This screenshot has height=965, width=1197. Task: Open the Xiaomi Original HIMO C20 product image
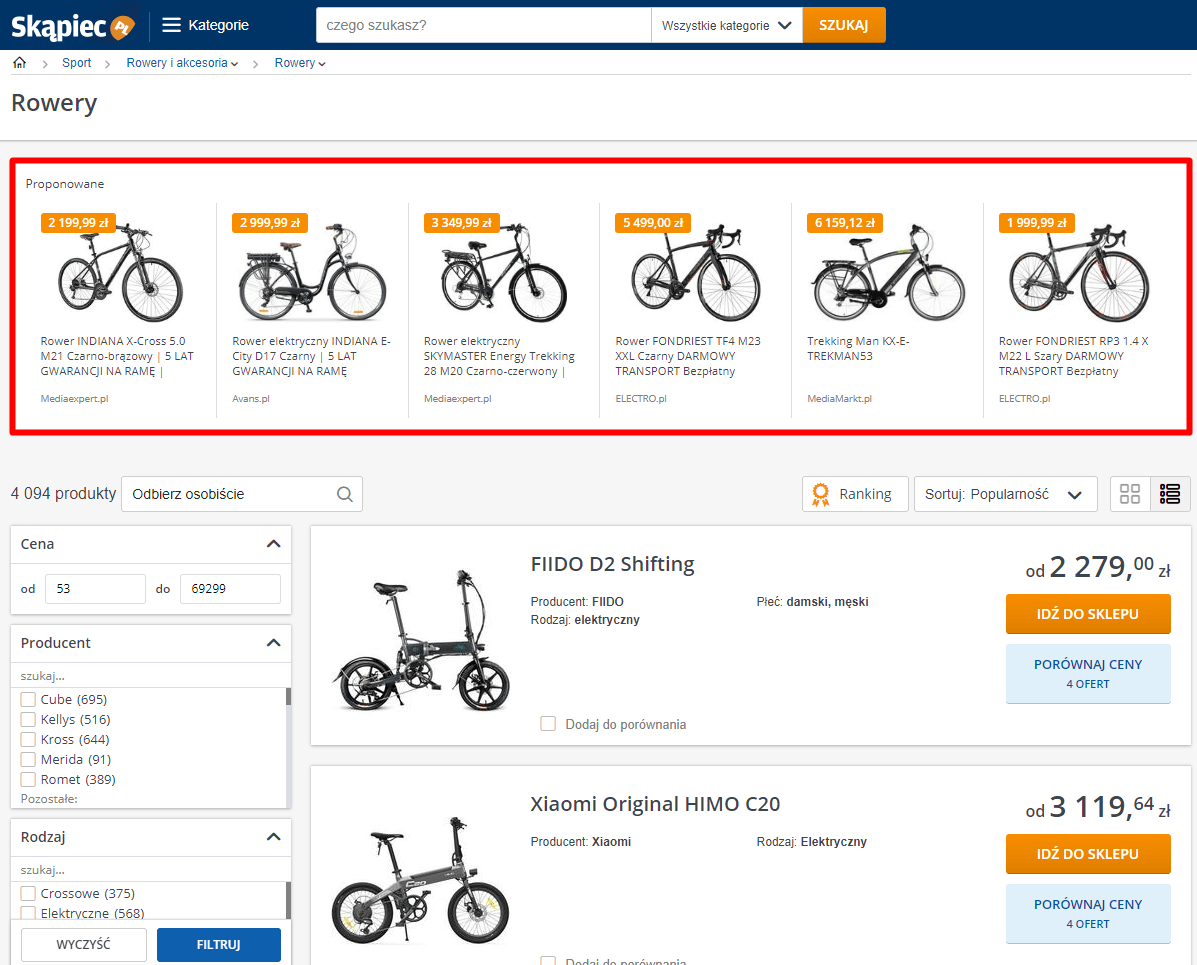421,879
